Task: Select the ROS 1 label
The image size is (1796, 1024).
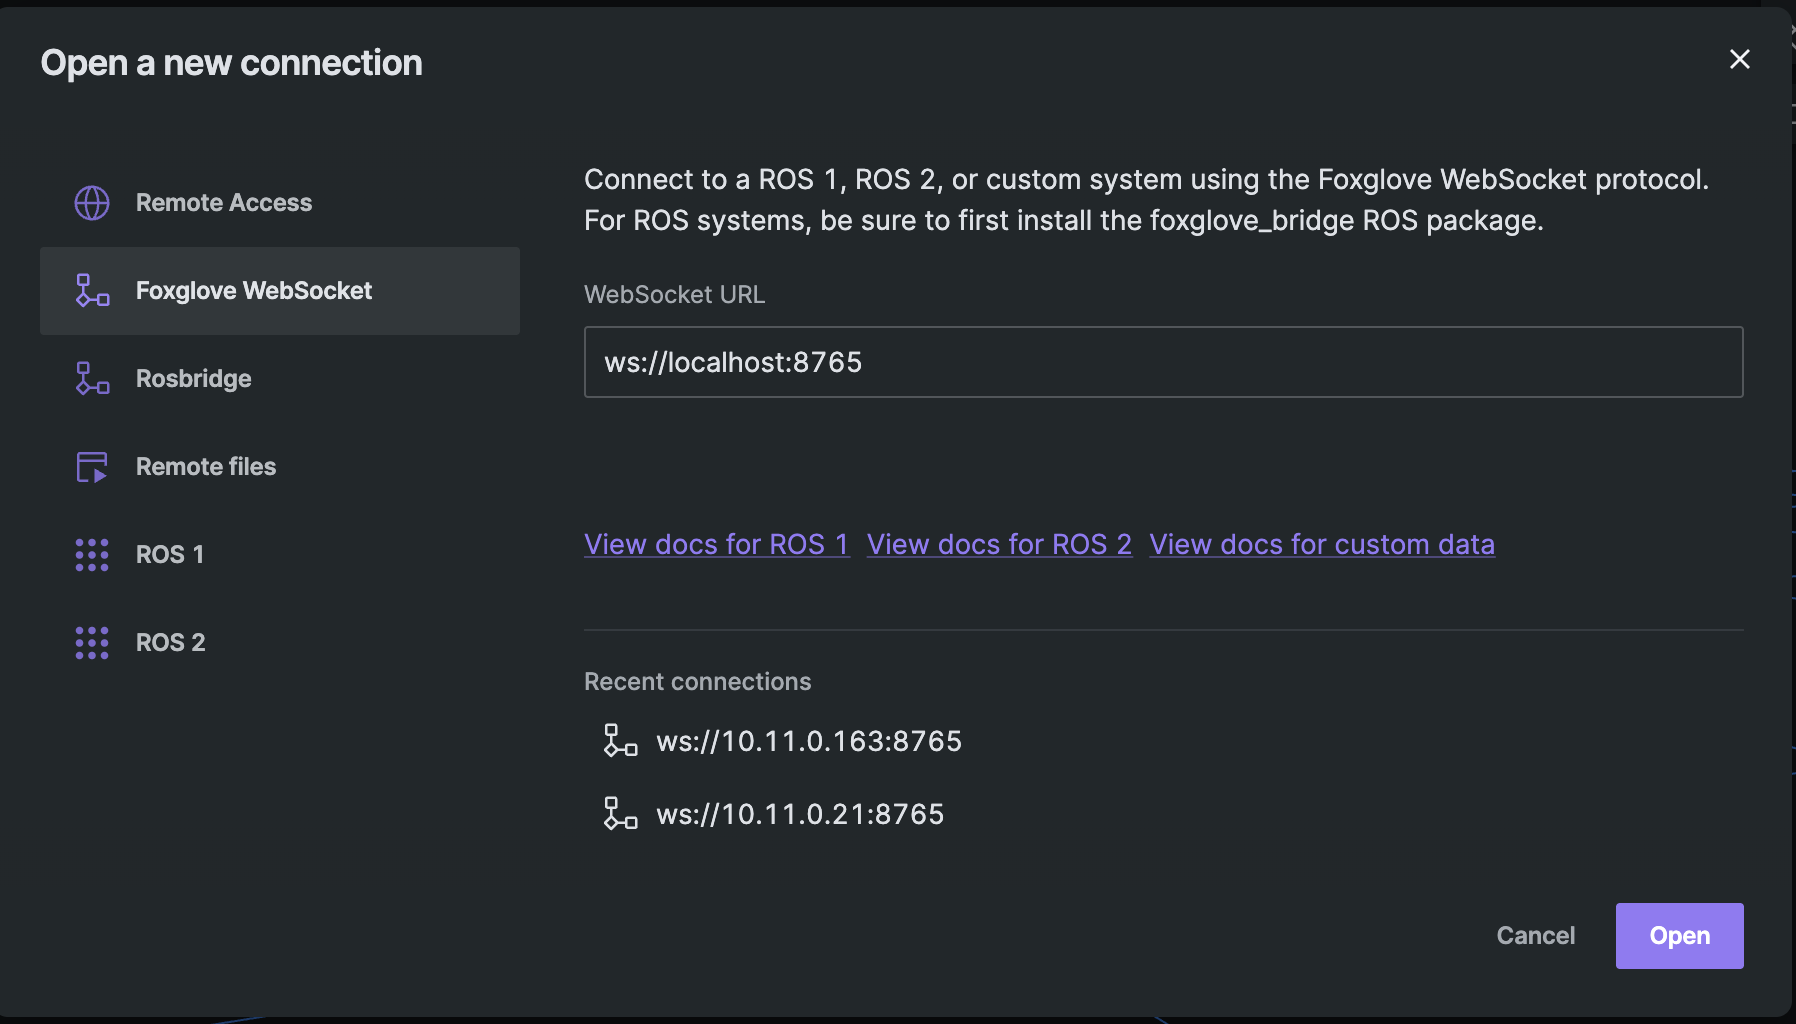Action: pos(170,555)
